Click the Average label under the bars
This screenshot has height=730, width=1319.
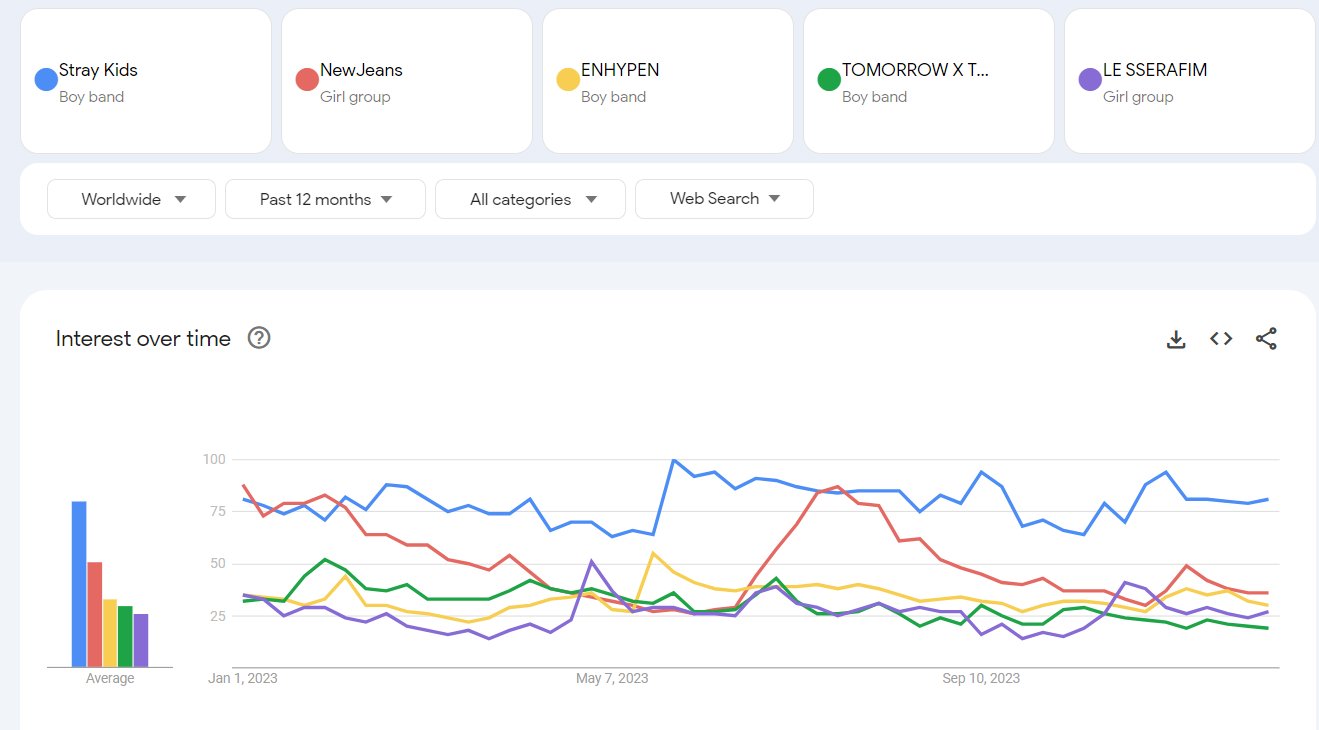pos(110,678)
